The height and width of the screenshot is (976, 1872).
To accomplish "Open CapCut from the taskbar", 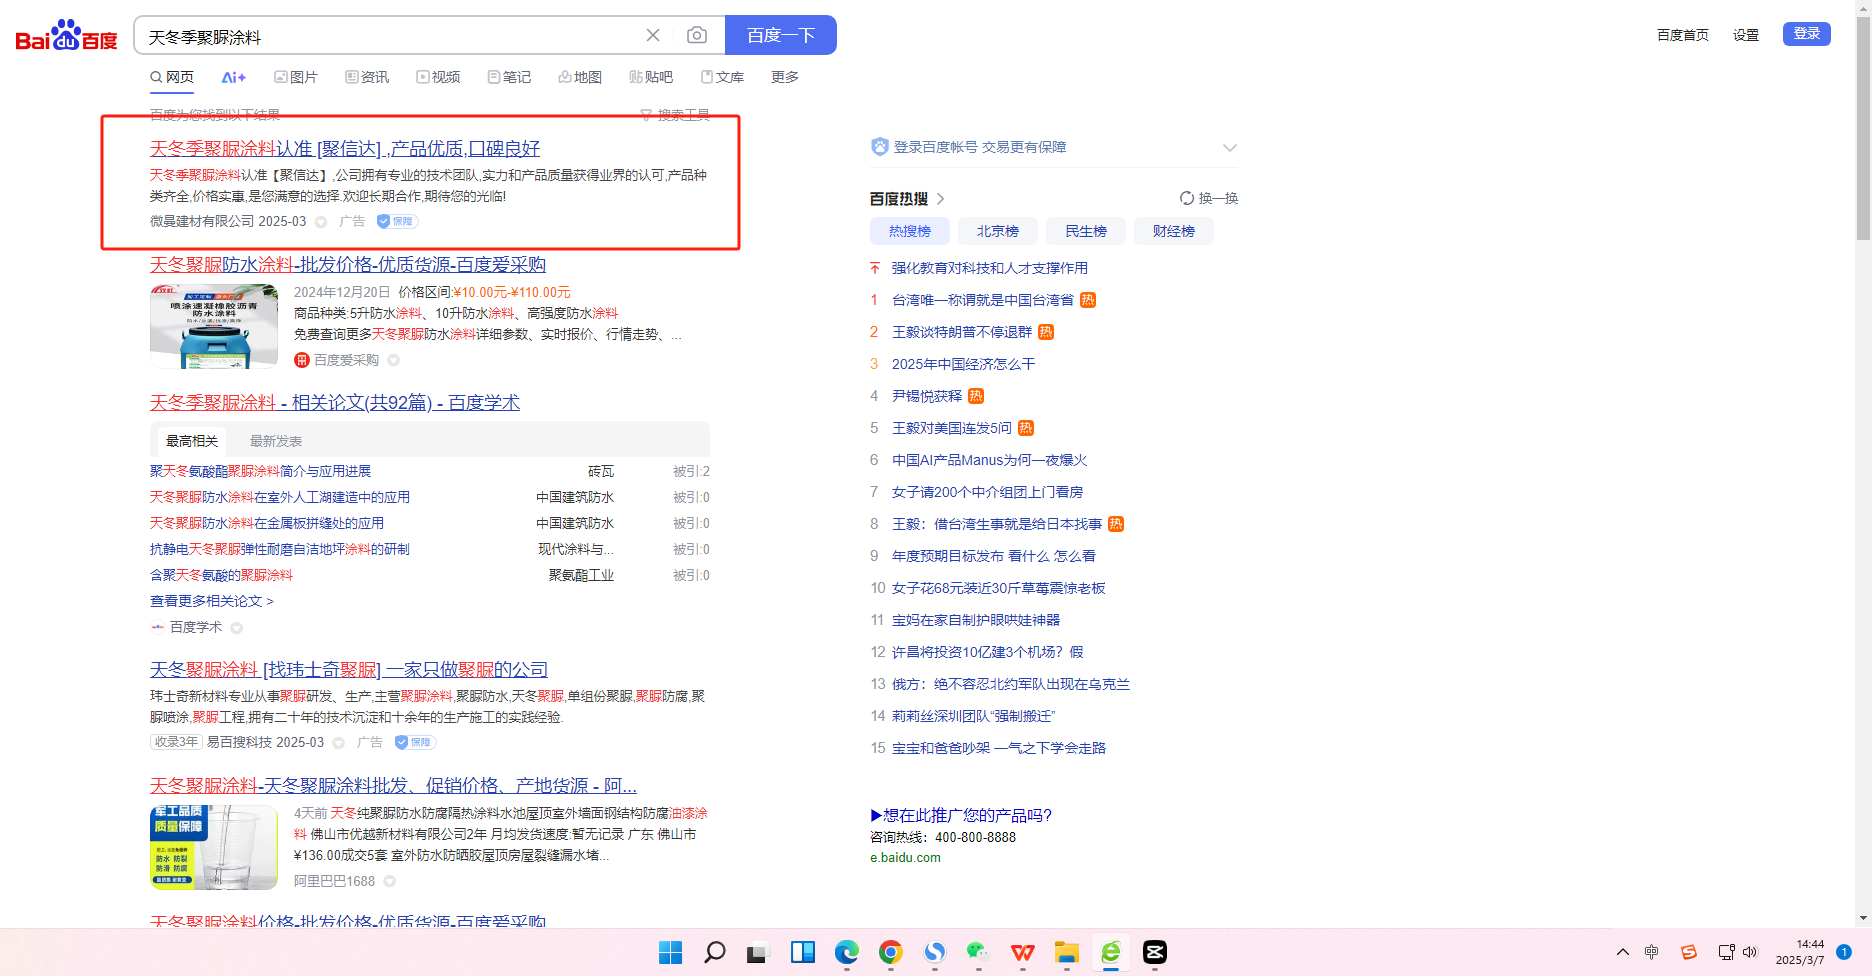I will pyautogui.click(x=1154, y=952).
